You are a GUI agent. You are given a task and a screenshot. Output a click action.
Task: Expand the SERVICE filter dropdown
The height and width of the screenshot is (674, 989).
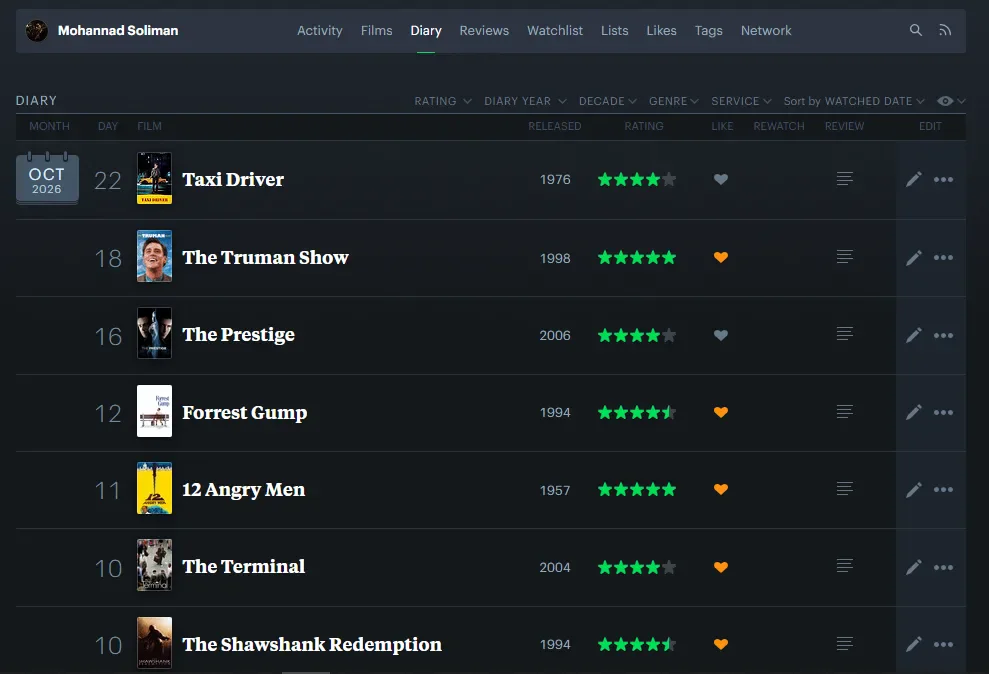tap(741, 101)
